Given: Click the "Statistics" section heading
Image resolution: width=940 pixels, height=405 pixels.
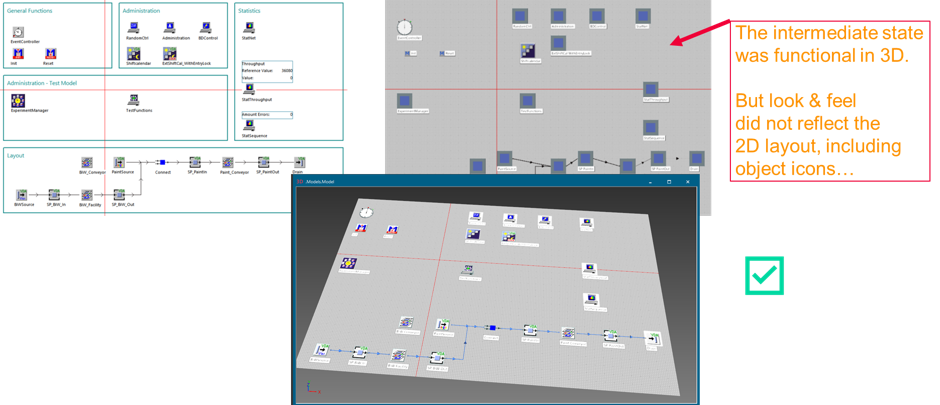Looking at the screenshot, I should (x=249, y=11).
